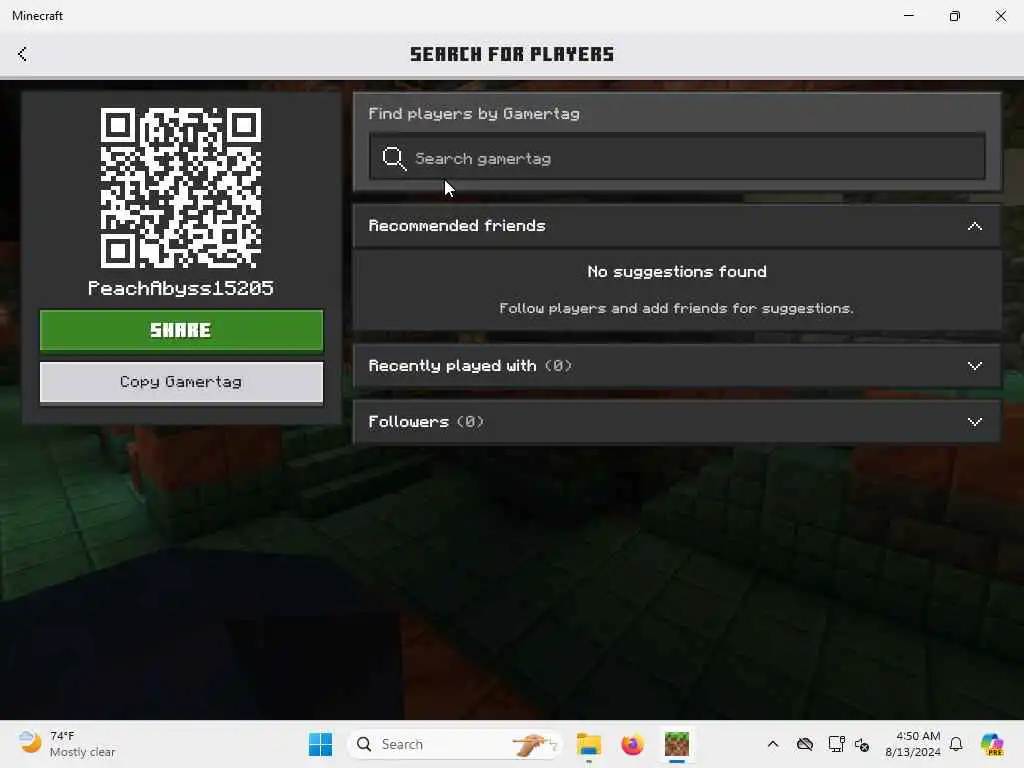Screen dimensions: 1024x768
Task: Click the muted volume tray icon
Action: click(862, 745)
